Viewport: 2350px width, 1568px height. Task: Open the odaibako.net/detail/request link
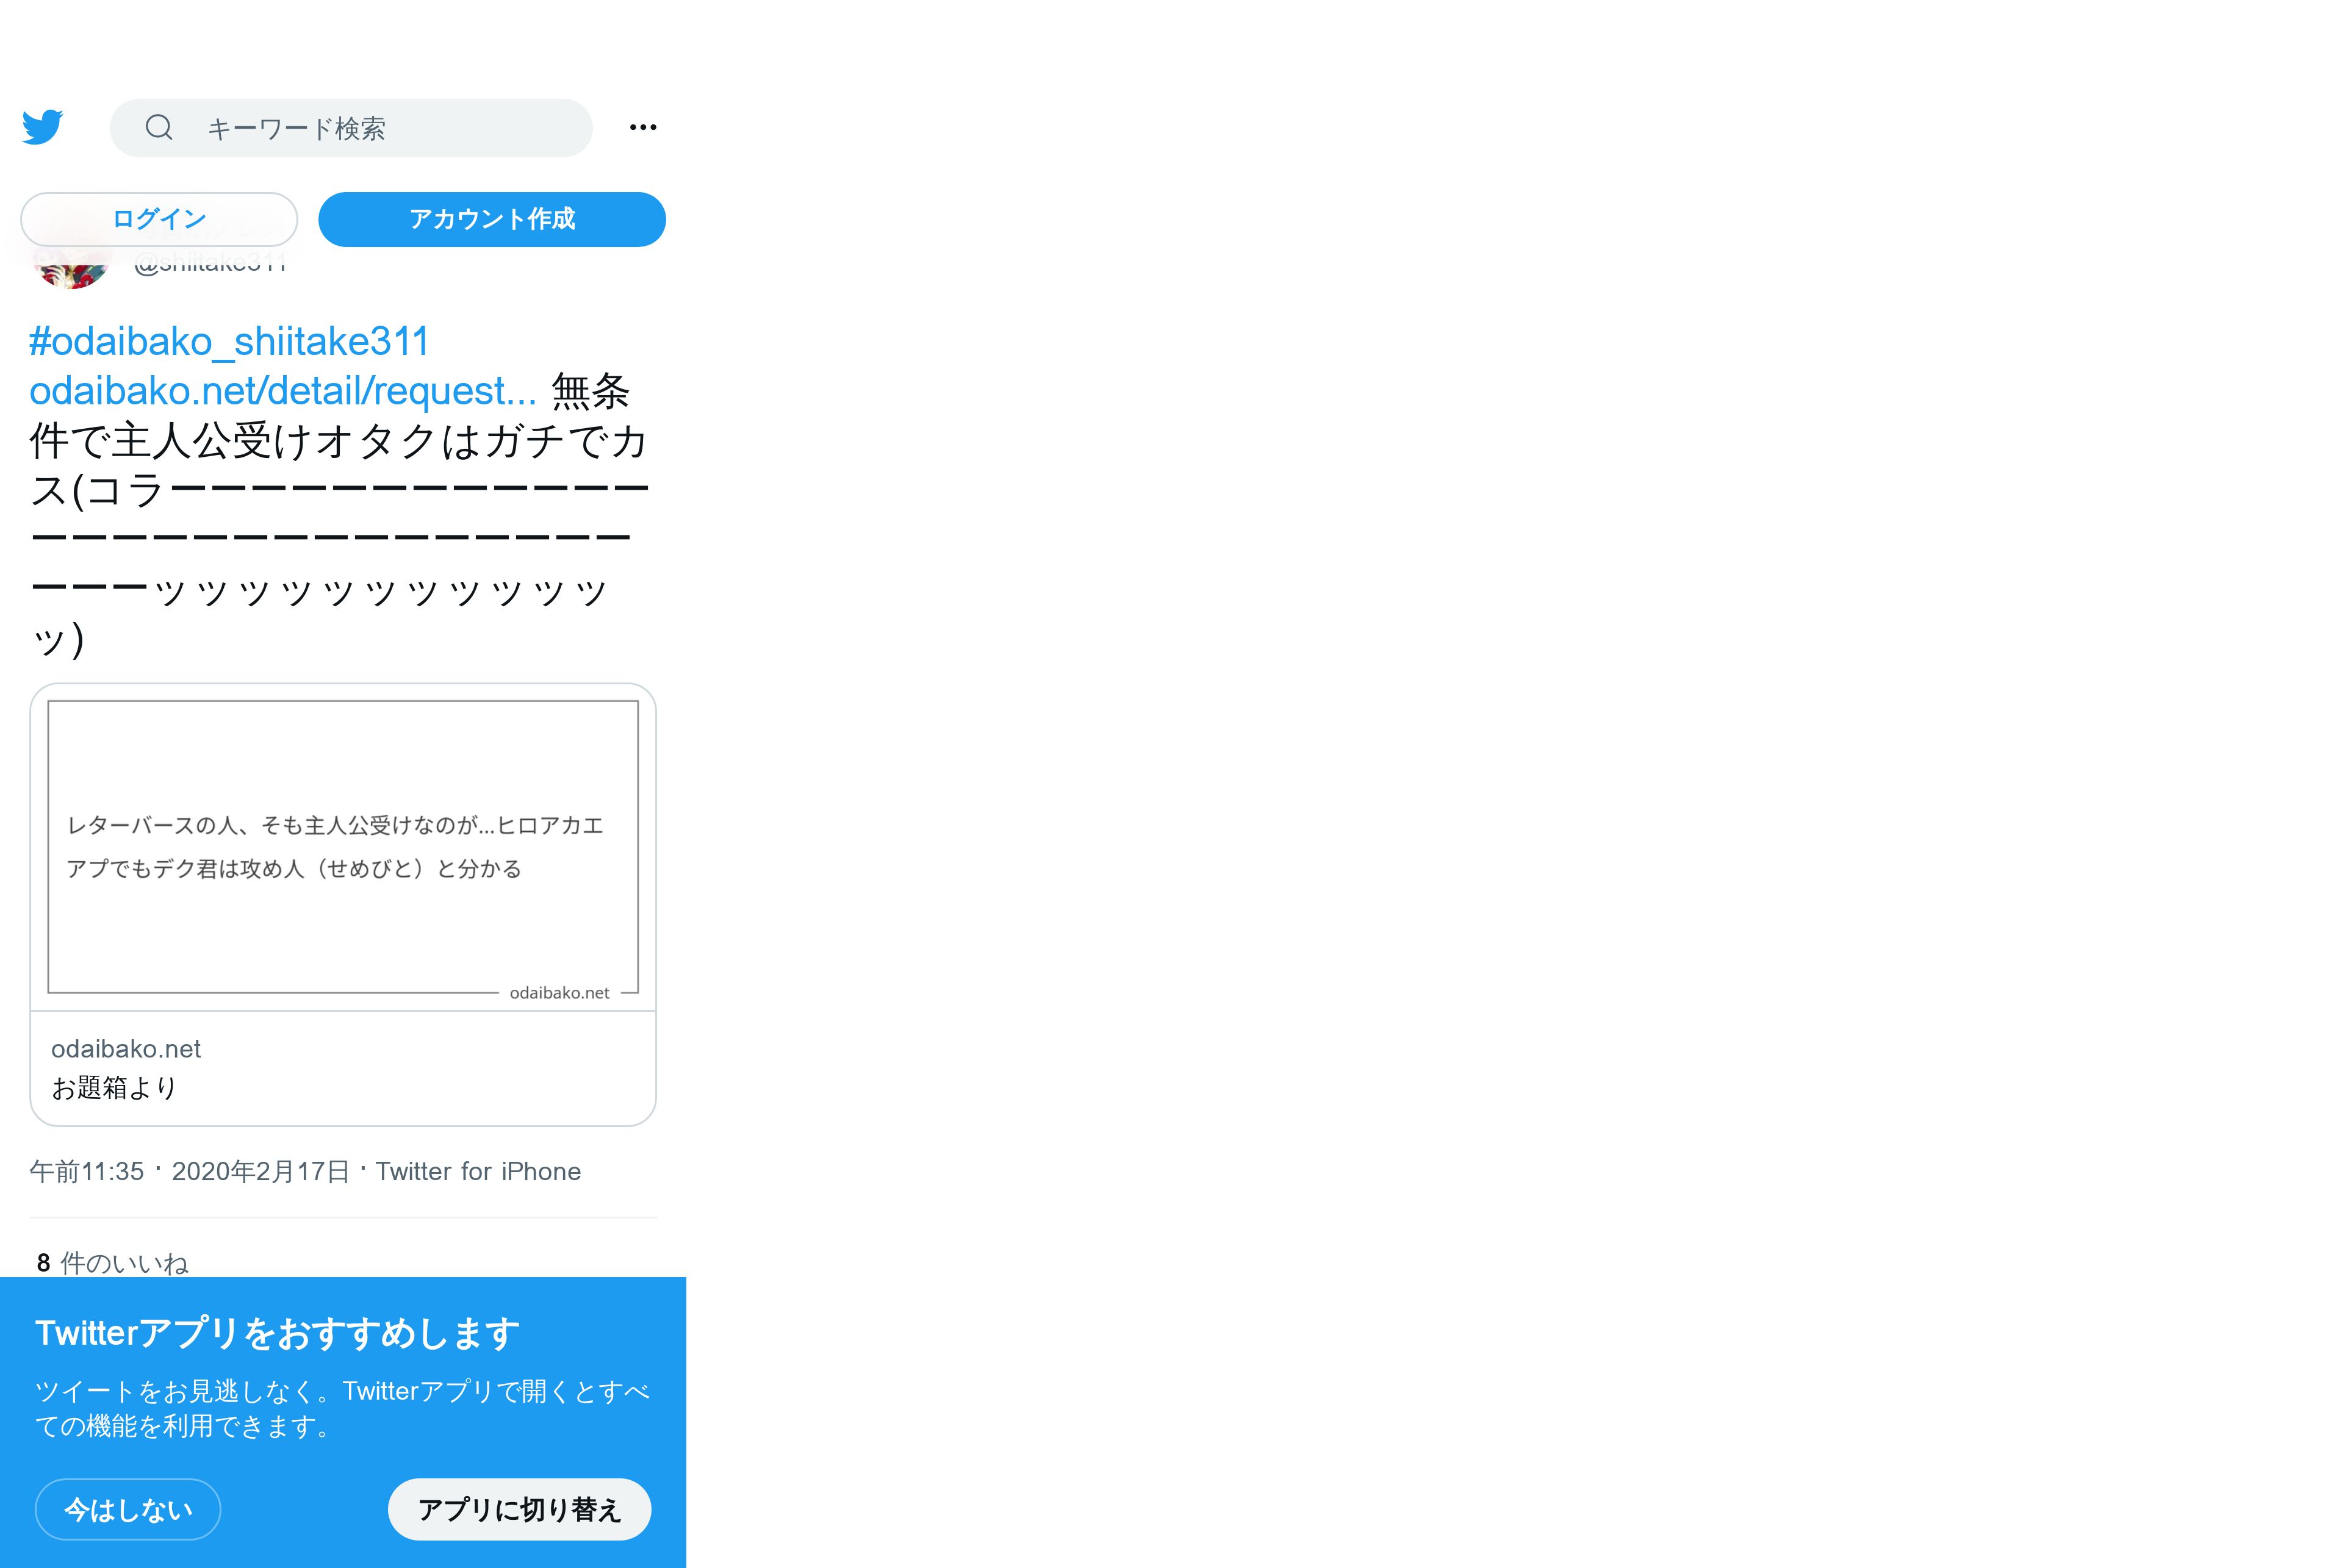[x=283, y=391]
